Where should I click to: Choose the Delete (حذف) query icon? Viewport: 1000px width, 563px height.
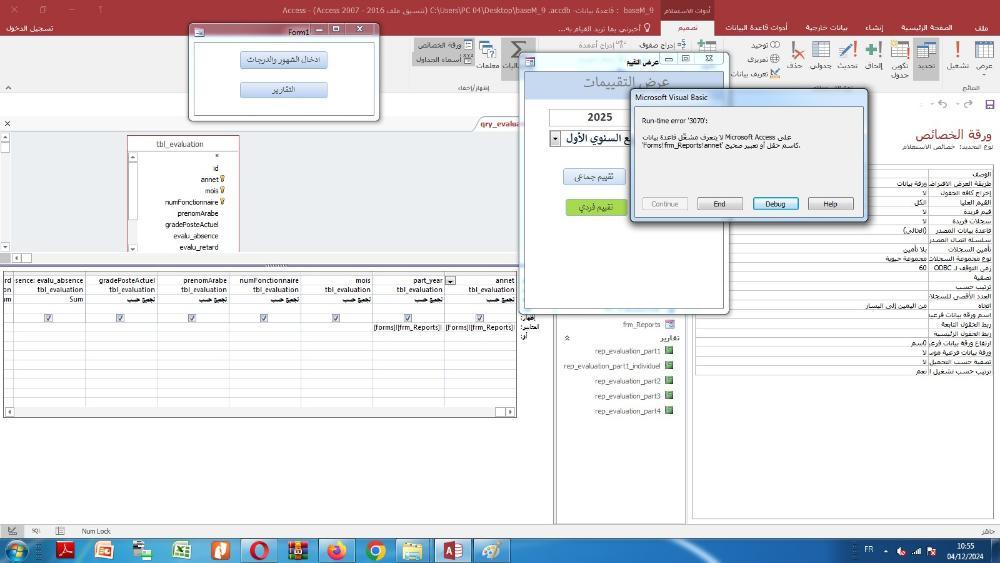click(795, 55)
